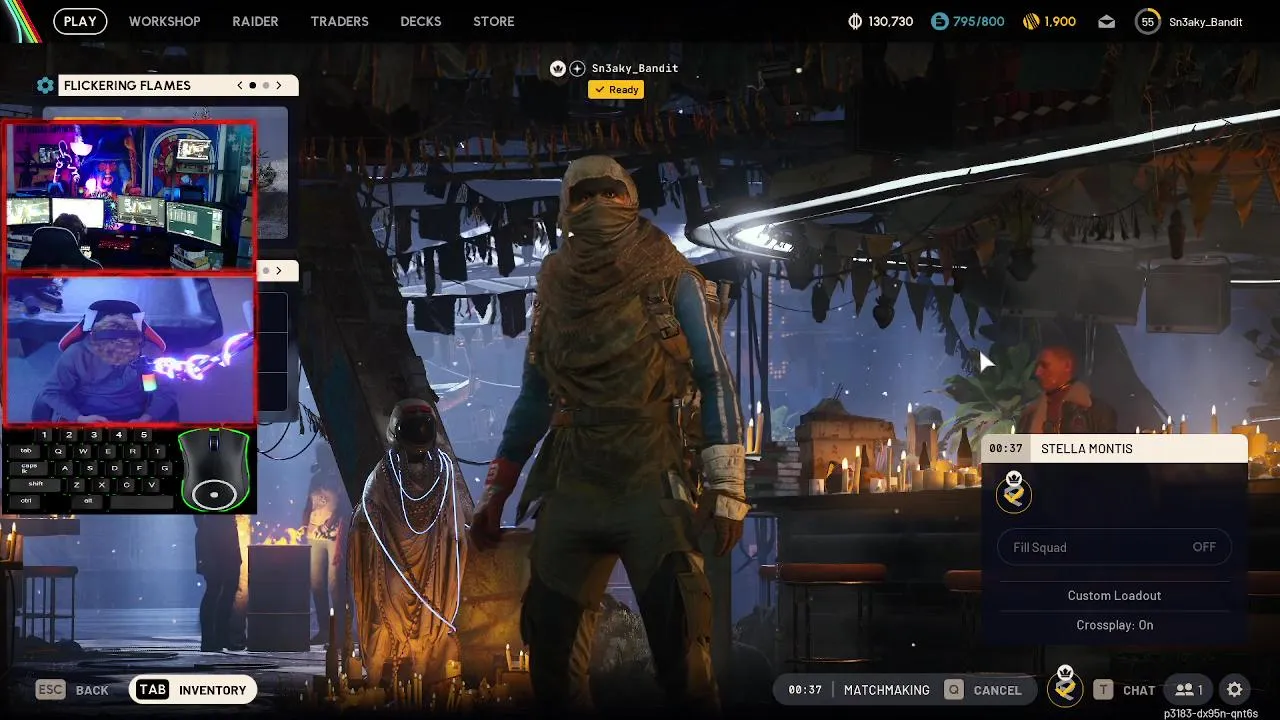Open the party members icon showing 1
The width and height of the screenshot is (1280, 720).
pos(1188,689)
